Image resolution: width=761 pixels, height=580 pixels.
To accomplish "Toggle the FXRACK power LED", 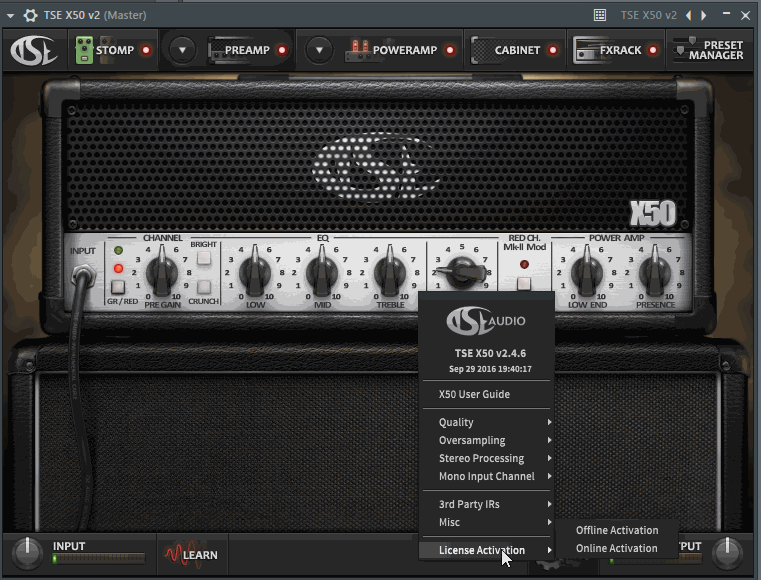I will point(653,50).
